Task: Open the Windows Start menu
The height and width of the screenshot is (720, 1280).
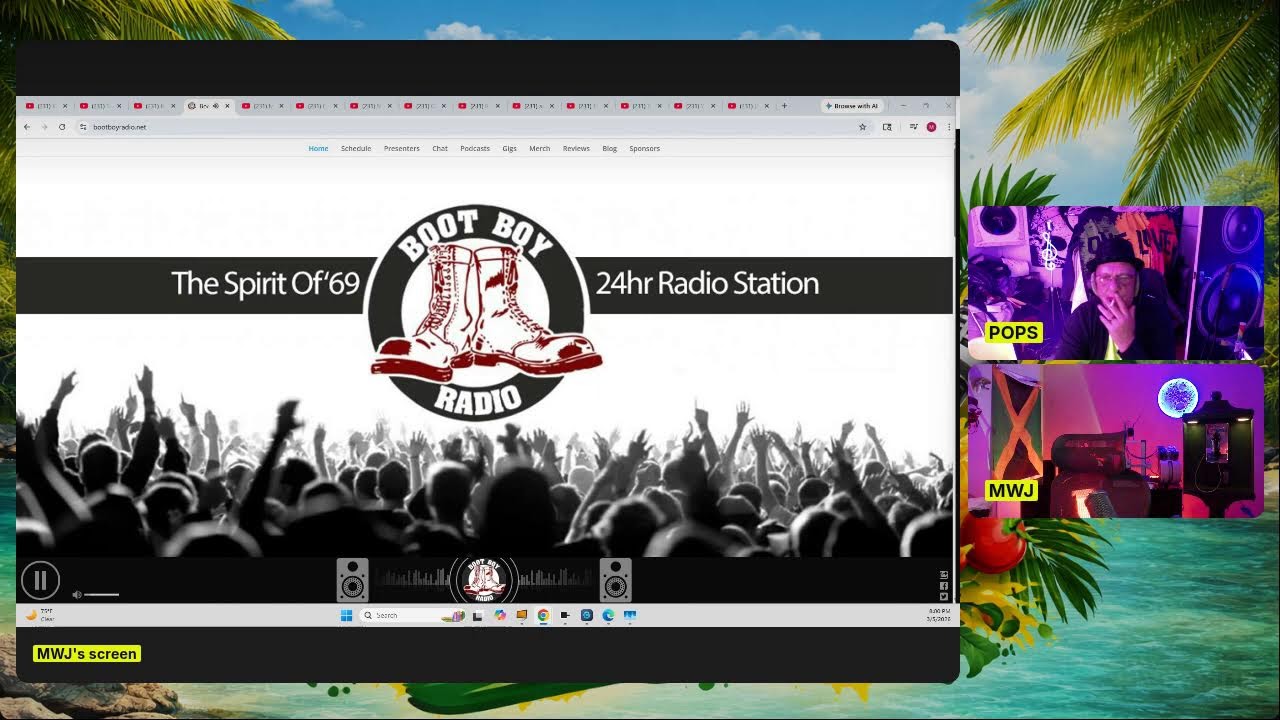Action: click(x=346, y=615)
